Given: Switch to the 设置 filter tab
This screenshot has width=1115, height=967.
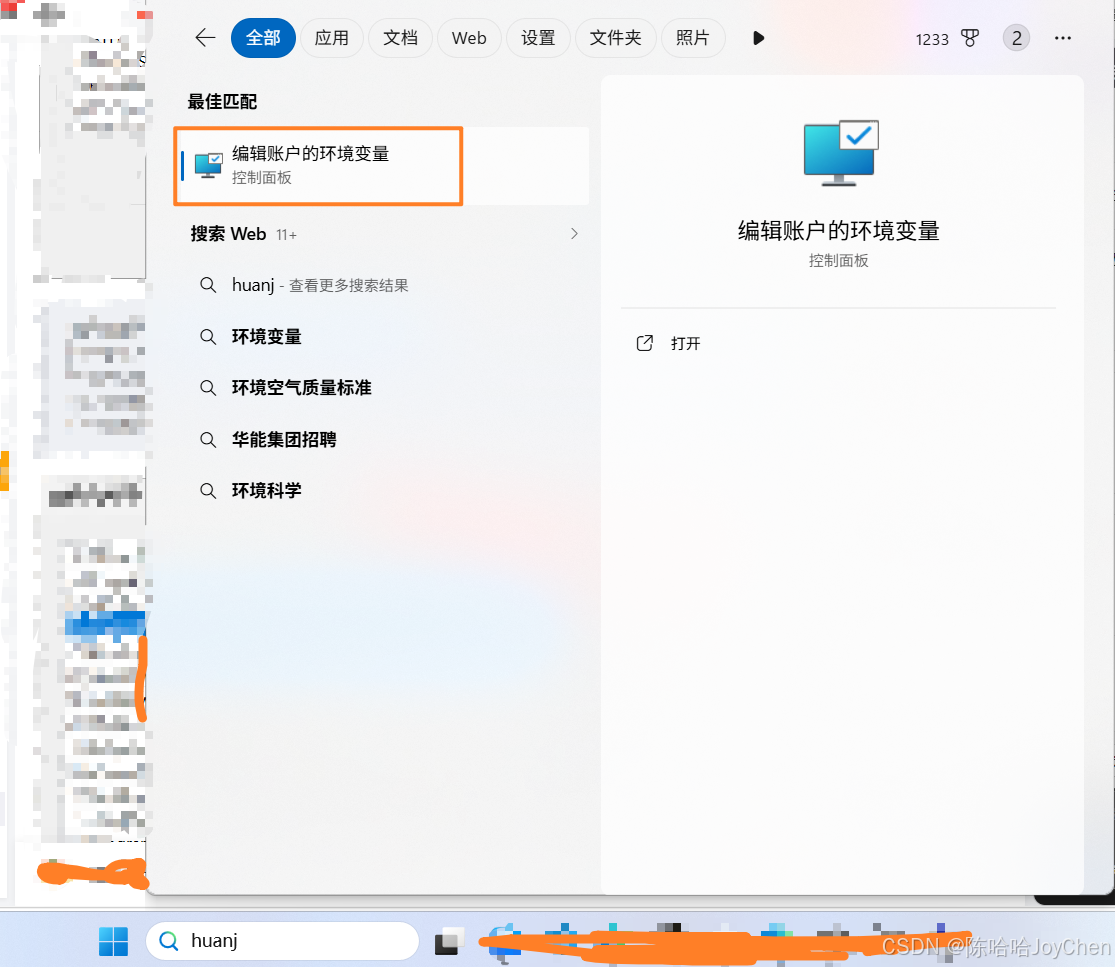Looking at the screenshot, I should (538, 38).
